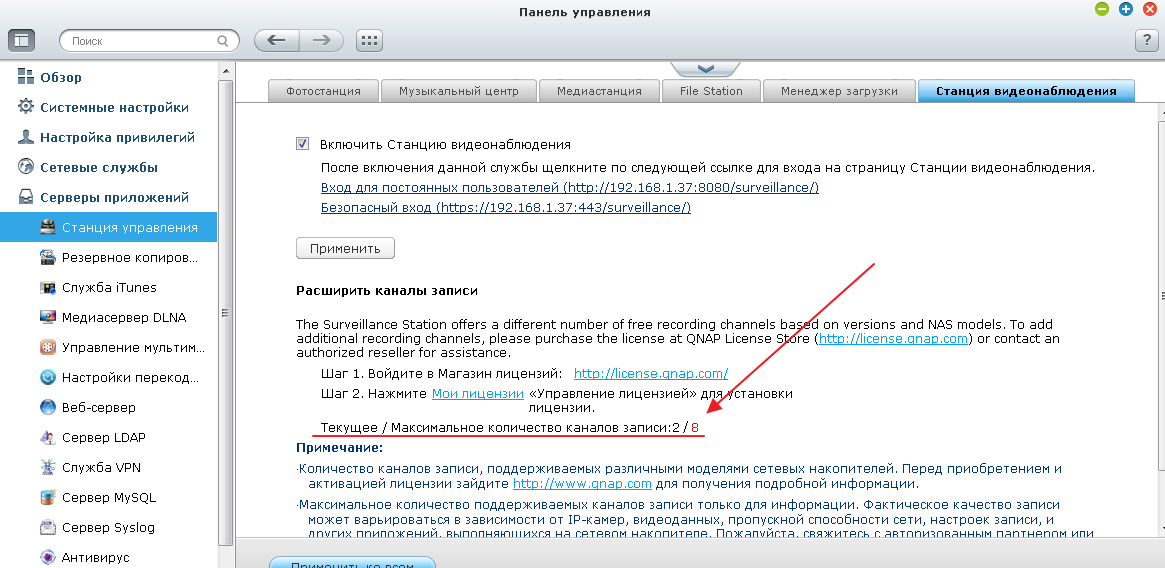Screen dimensions: 1165x568
Task: Click the user icon for Настройка привилегий
Action: tap(26, 137)
